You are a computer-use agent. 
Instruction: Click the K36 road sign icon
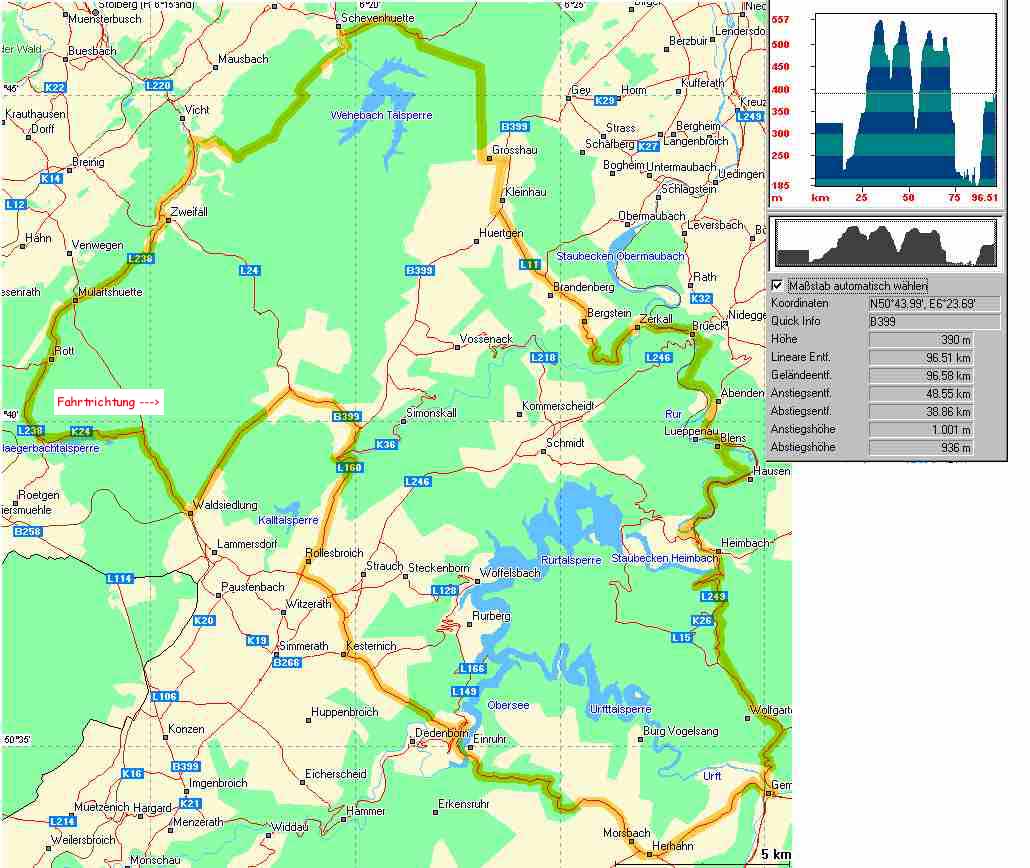385,445
